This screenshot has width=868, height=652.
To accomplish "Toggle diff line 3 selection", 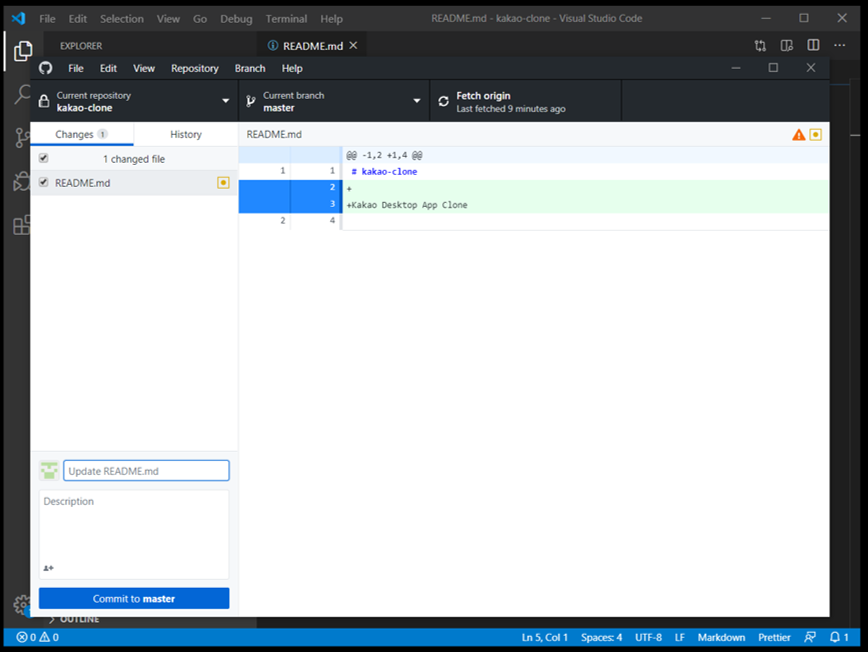I will click(290, 204).
